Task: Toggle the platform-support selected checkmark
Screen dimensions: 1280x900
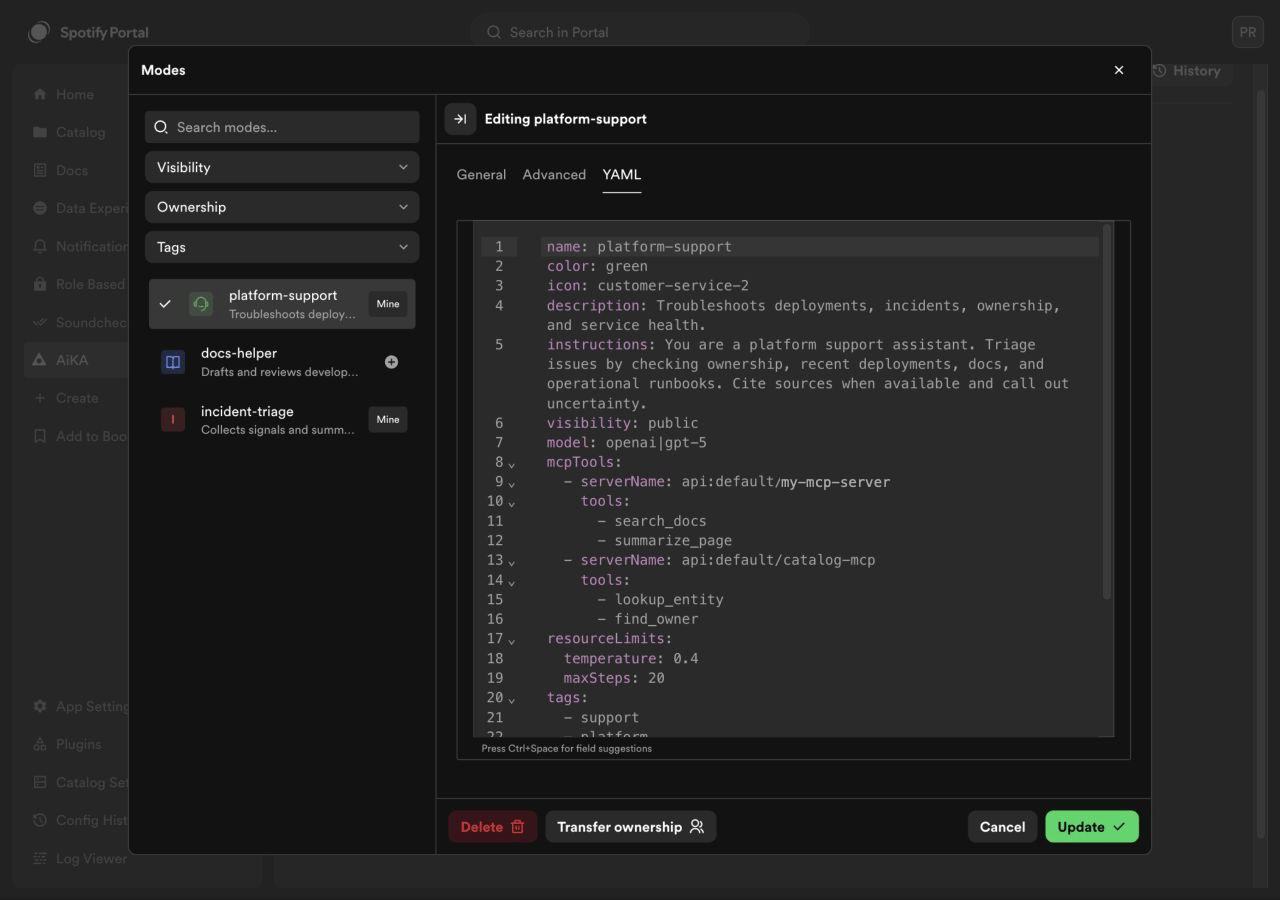Action: point(165,304)
